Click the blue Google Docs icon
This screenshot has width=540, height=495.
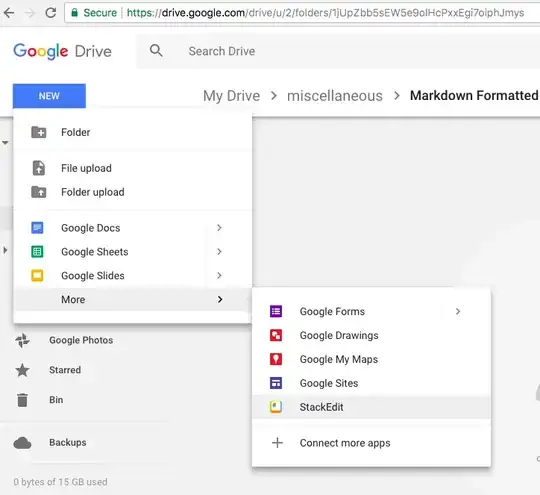click(37, 228)
